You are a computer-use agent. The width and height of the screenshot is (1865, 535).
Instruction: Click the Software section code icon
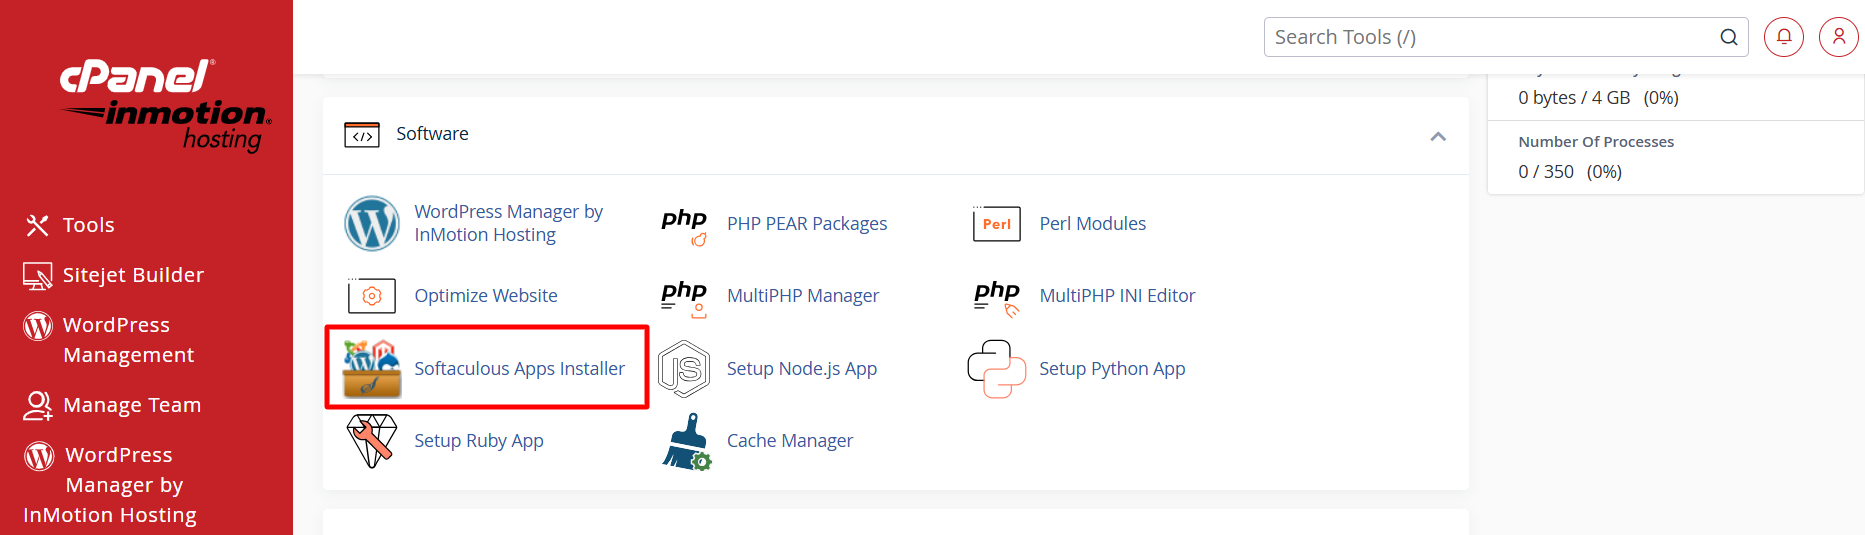pos(362,135)
